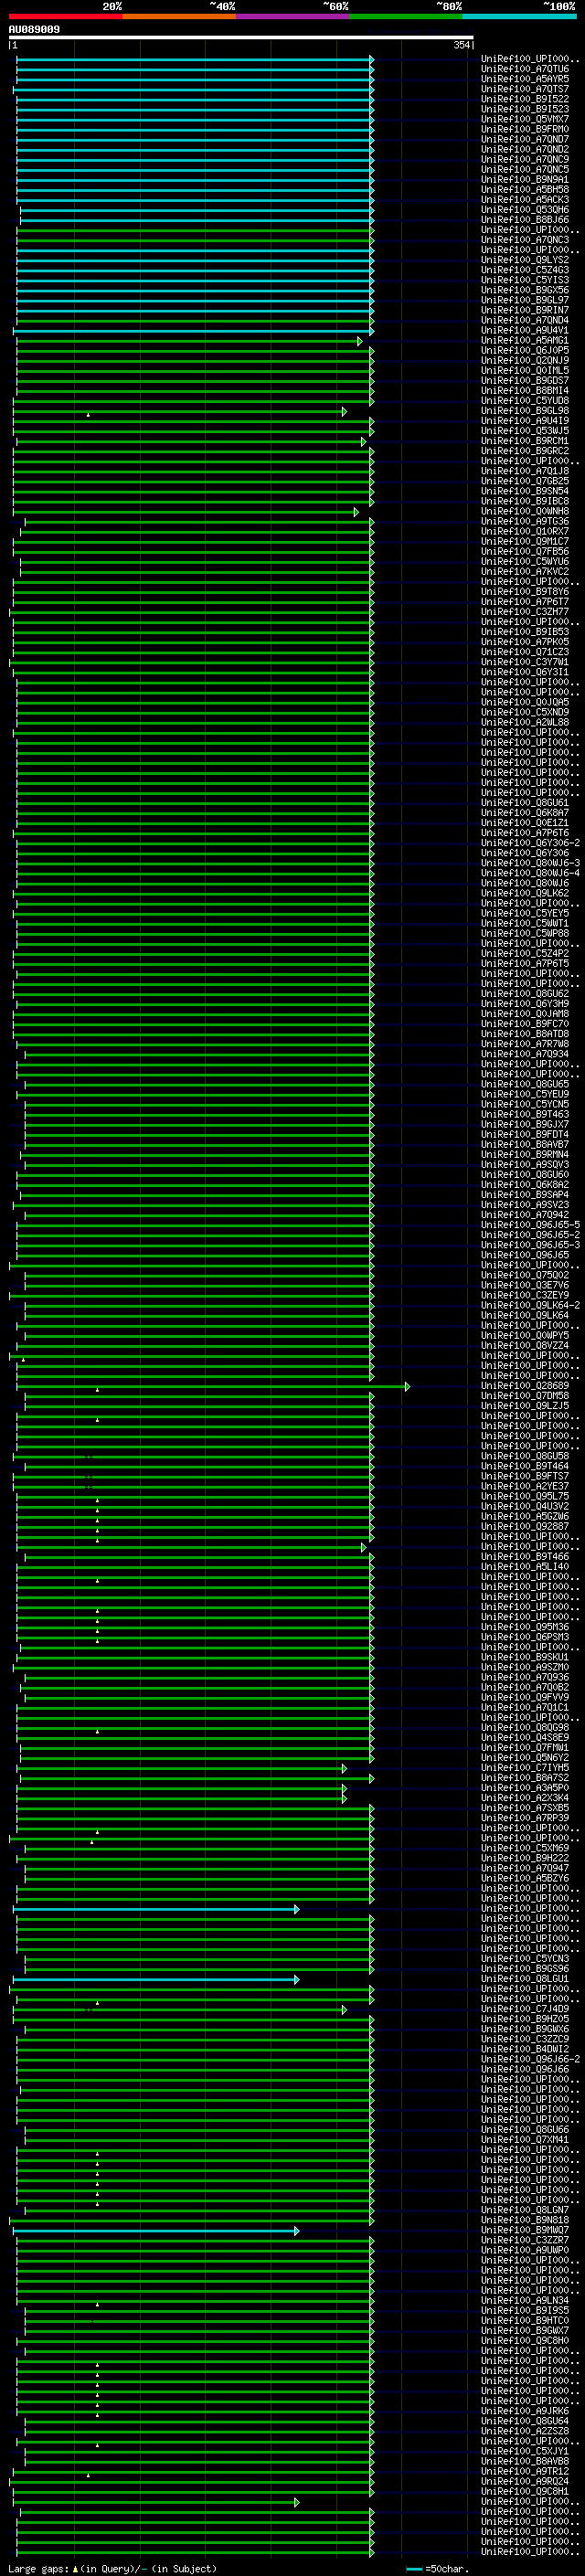The height and width of the screenshot is (2576, 585).
Task: Click the long green alignment bar for Q28689
Action: (x=212, y=1386)
